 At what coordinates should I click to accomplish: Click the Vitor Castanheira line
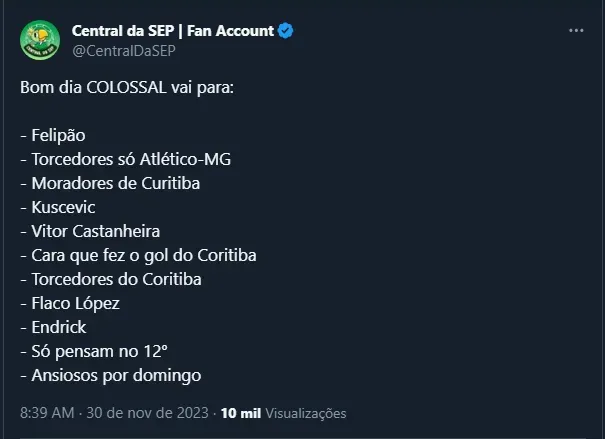[90, 231]
